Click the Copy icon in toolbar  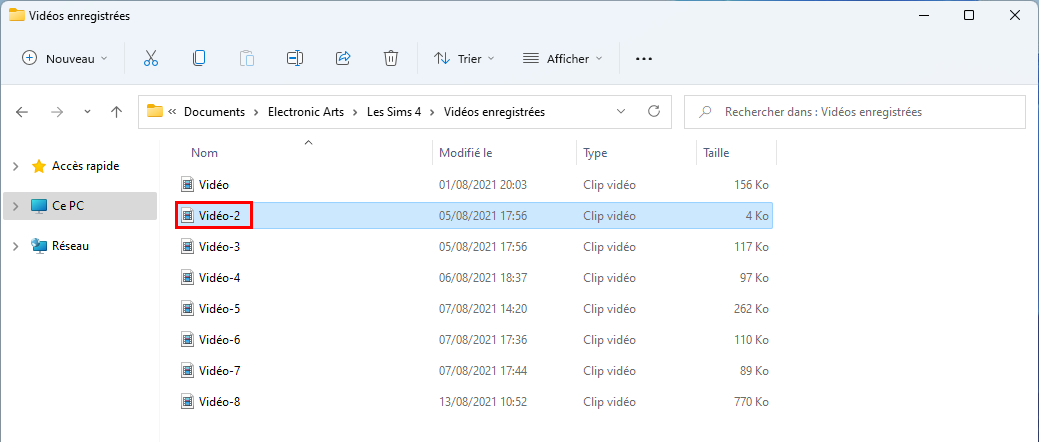pyautogui.click(x=199, y=58)
